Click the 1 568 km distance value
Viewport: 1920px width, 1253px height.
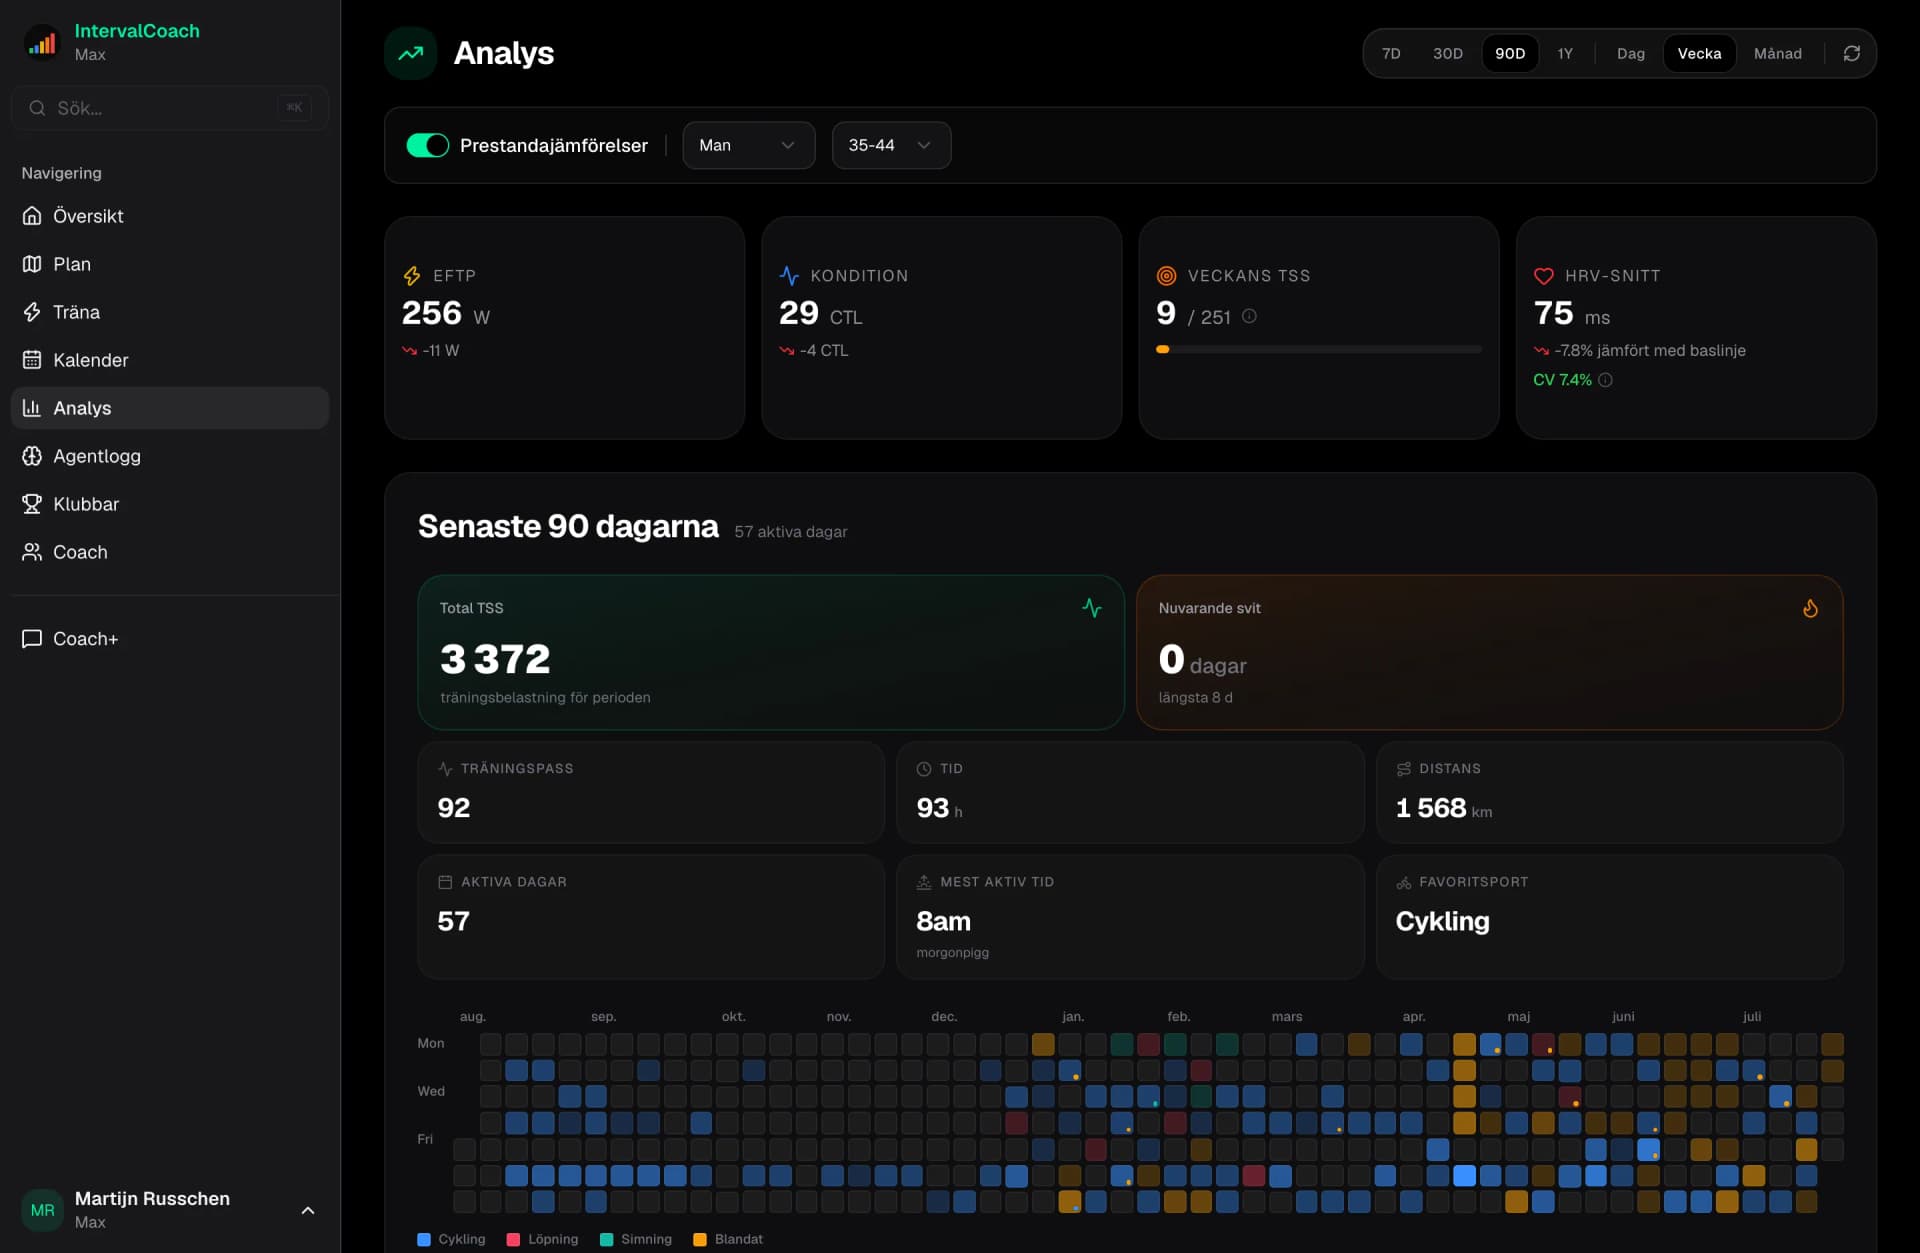point(1443,808)
